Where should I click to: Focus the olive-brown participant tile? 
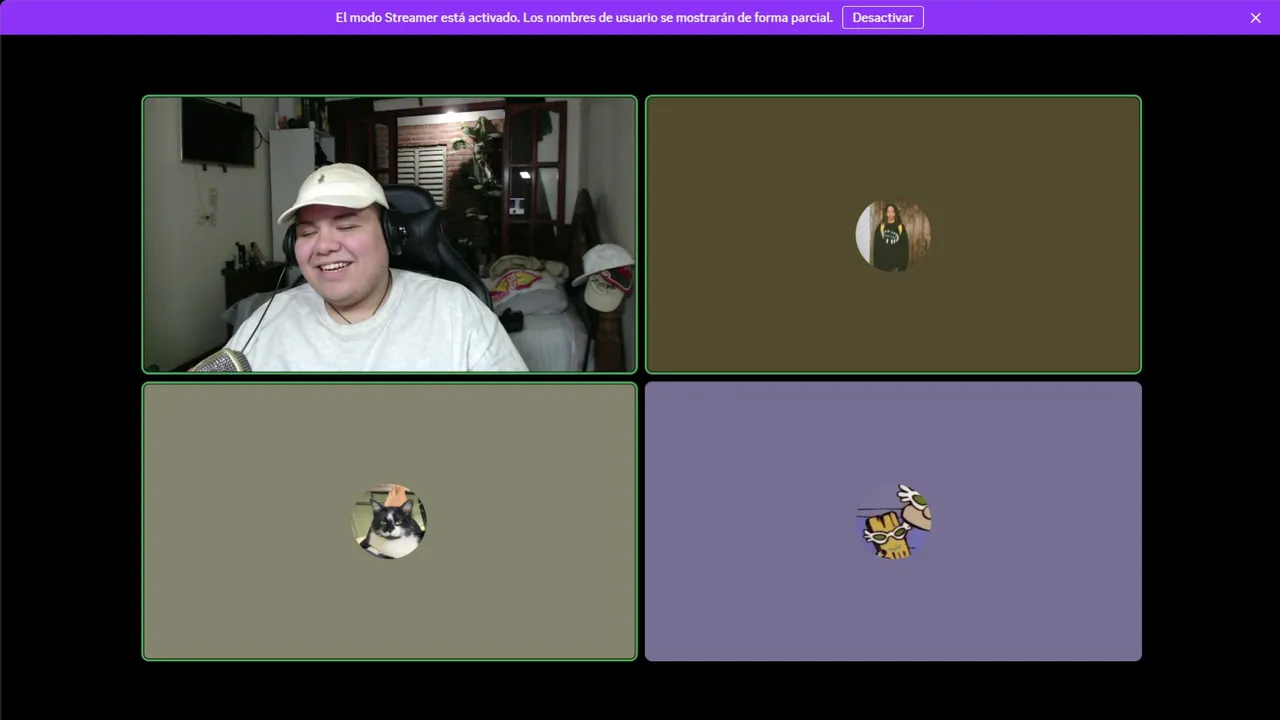click(893, 234)
